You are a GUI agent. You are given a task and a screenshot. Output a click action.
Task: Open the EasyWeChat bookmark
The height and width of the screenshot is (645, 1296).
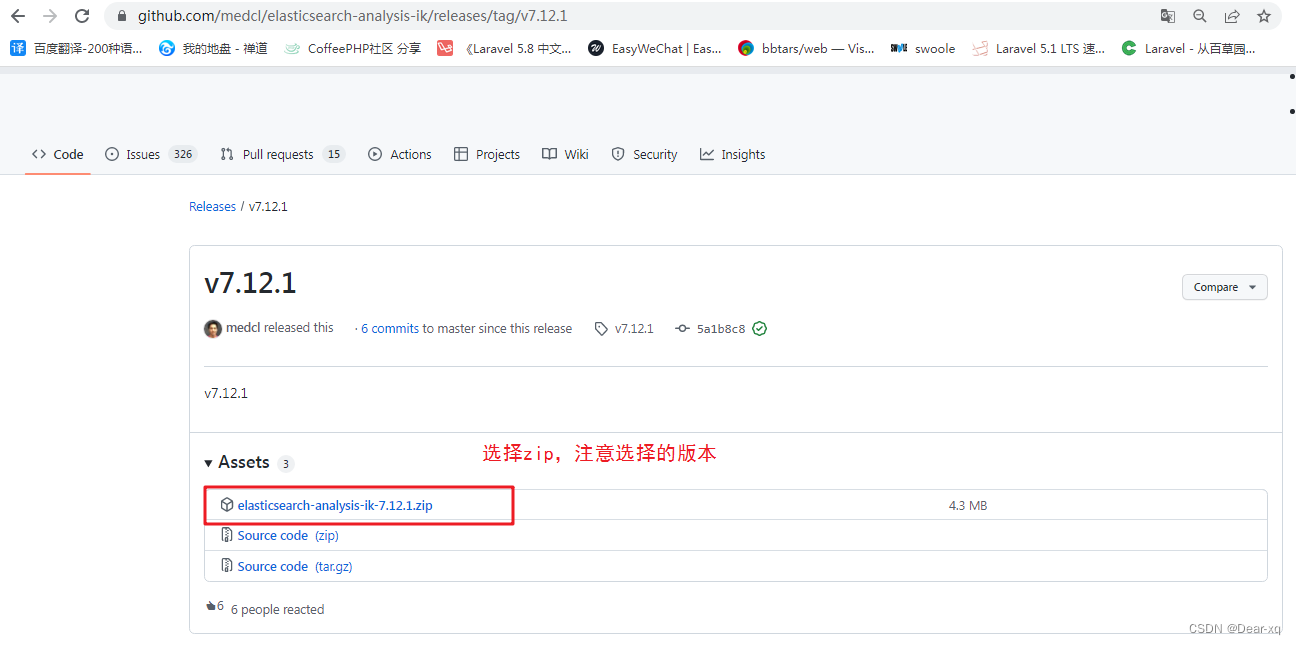[x=655, y=48]
